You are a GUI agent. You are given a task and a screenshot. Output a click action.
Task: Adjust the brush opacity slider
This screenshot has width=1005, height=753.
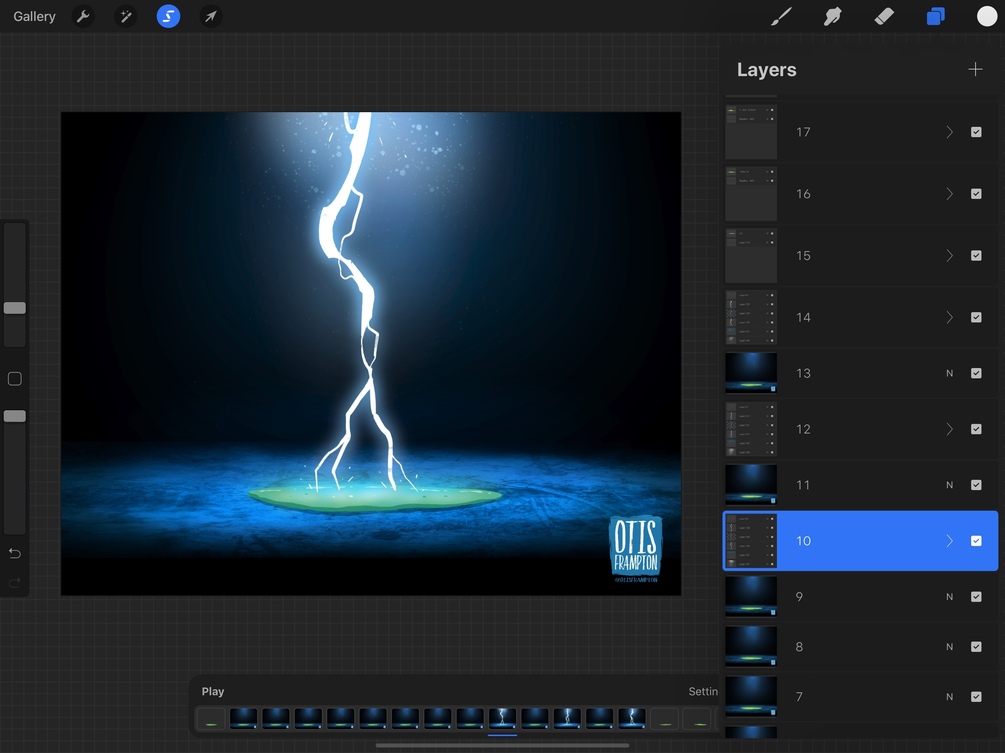pos(15,417)
